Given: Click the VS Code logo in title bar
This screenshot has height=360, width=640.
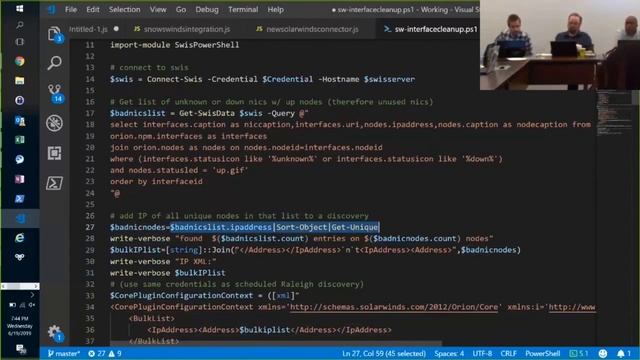Looking at the screenshot, I should (52, 9).
